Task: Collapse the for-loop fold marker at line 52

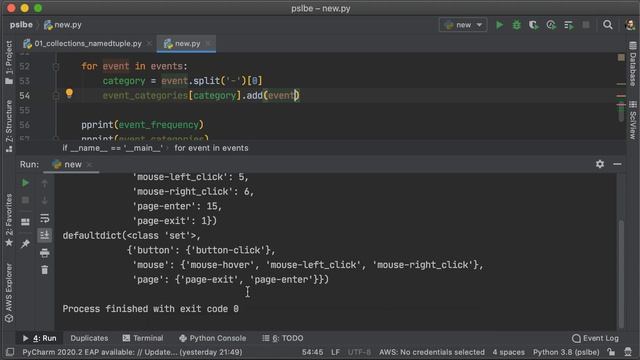Action: (x=56, y=66)
